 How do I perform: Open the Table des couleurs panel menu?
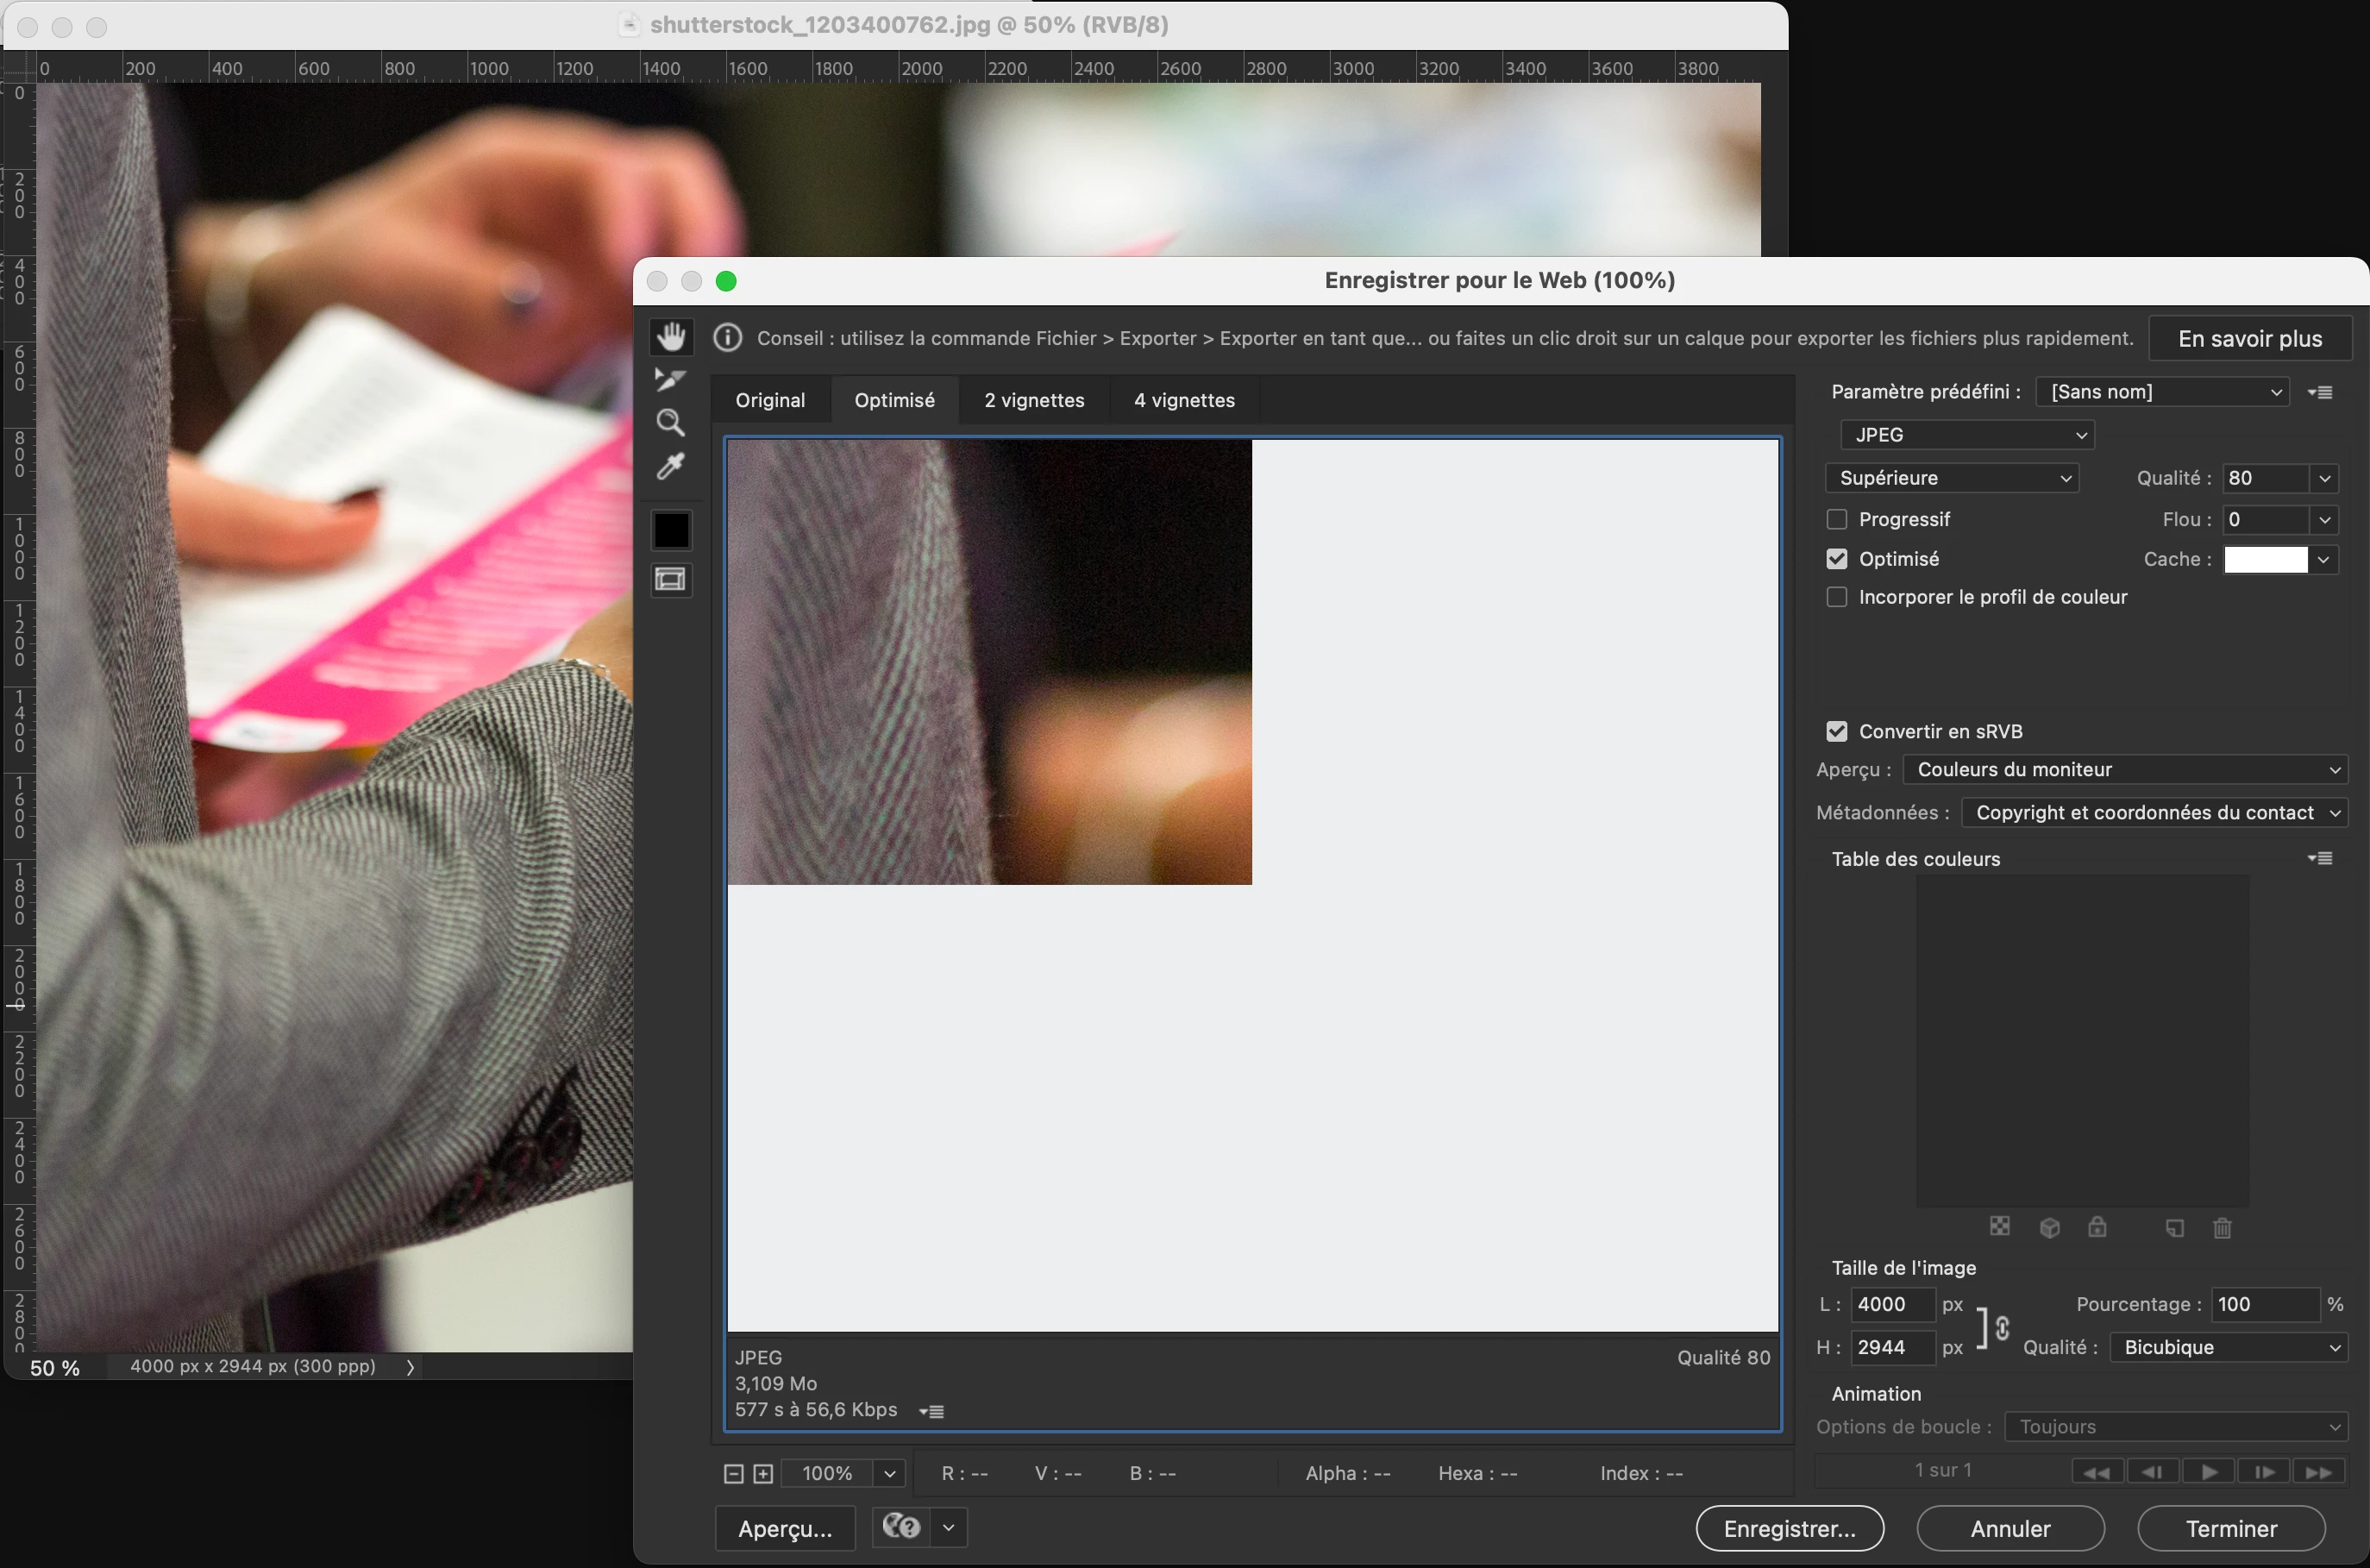(2320, 858)
